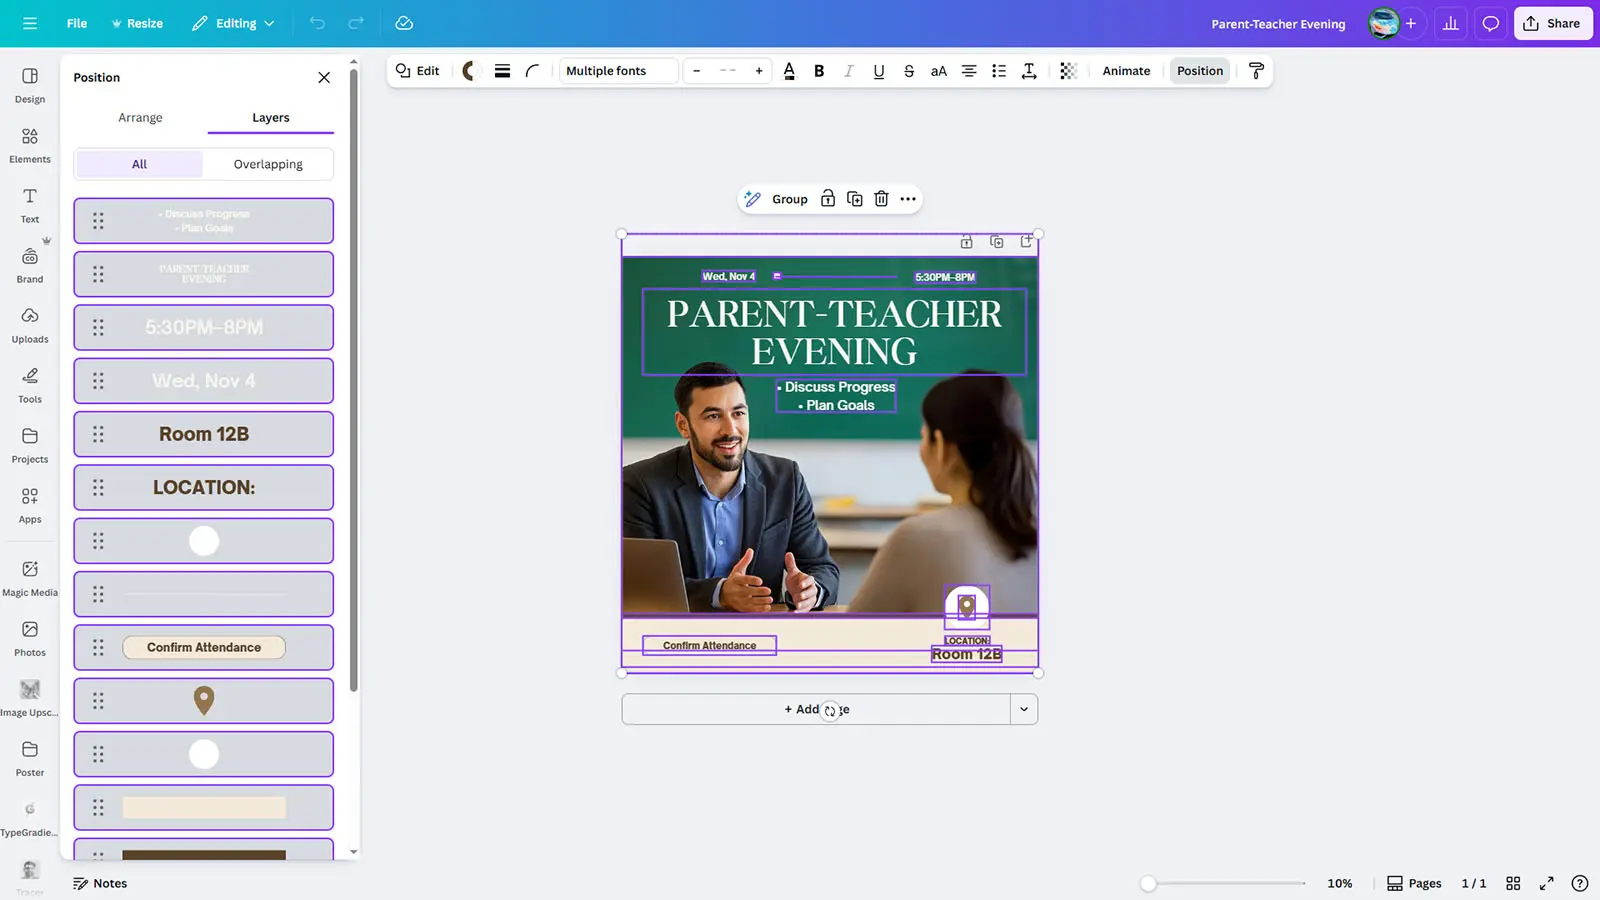This screenshot has width=1600, height=900.
Task: Open the Elements sidebar panel
Action: [30, 144]
